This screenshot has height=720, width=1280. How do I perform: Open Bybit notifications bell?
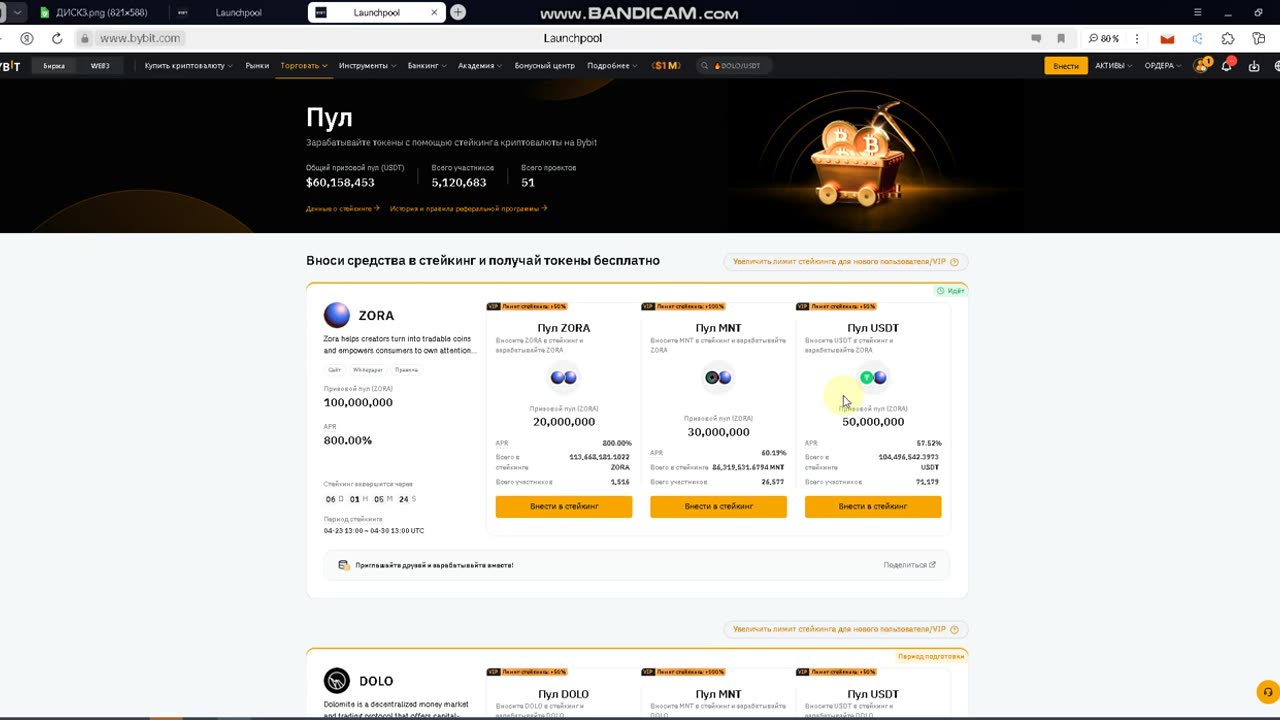pyautogui.click(x=1227, y=66)
